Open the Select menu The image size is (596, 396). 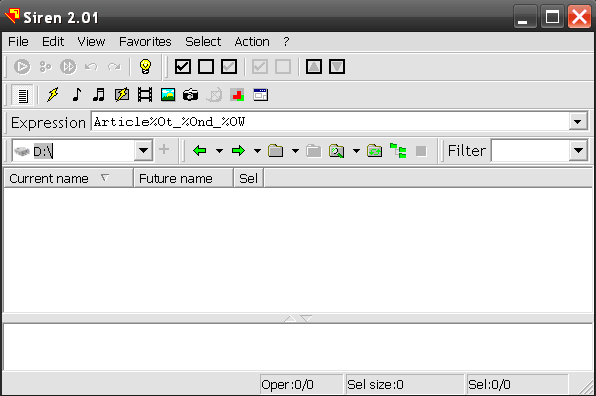[x=203, y=41]
